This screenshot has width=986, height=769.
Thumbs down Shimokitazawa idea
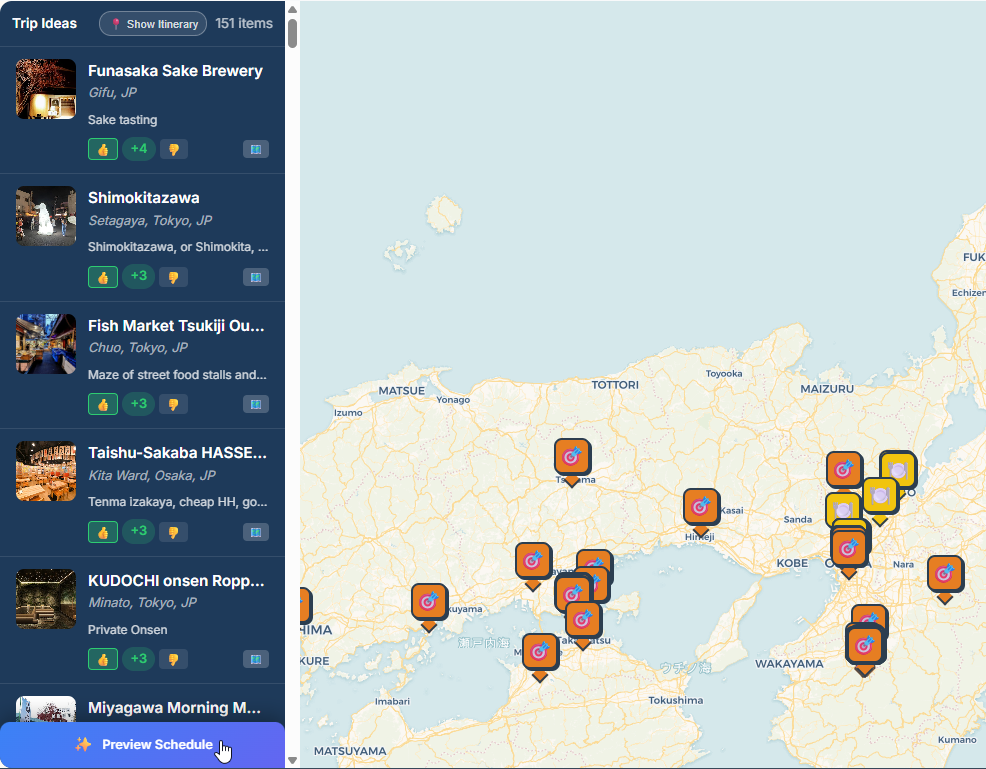point(173,277)
